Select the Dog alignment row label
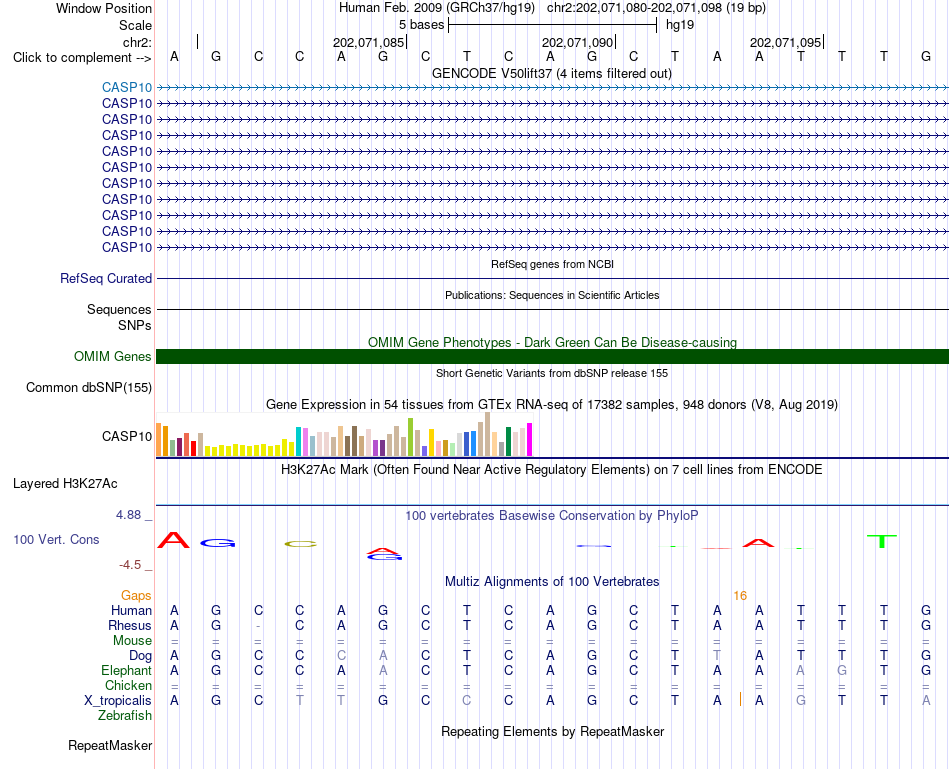The image size is (950, 769). point(141,656)
